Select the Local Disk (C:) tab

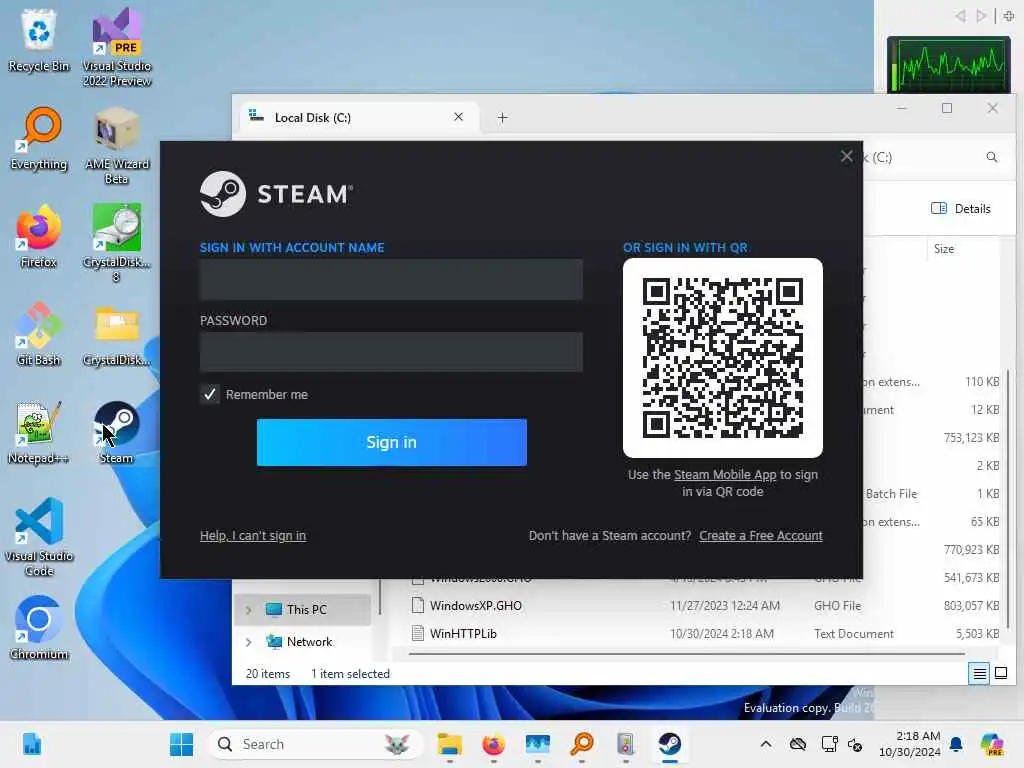pyautogui.click(x=358, y=118)
